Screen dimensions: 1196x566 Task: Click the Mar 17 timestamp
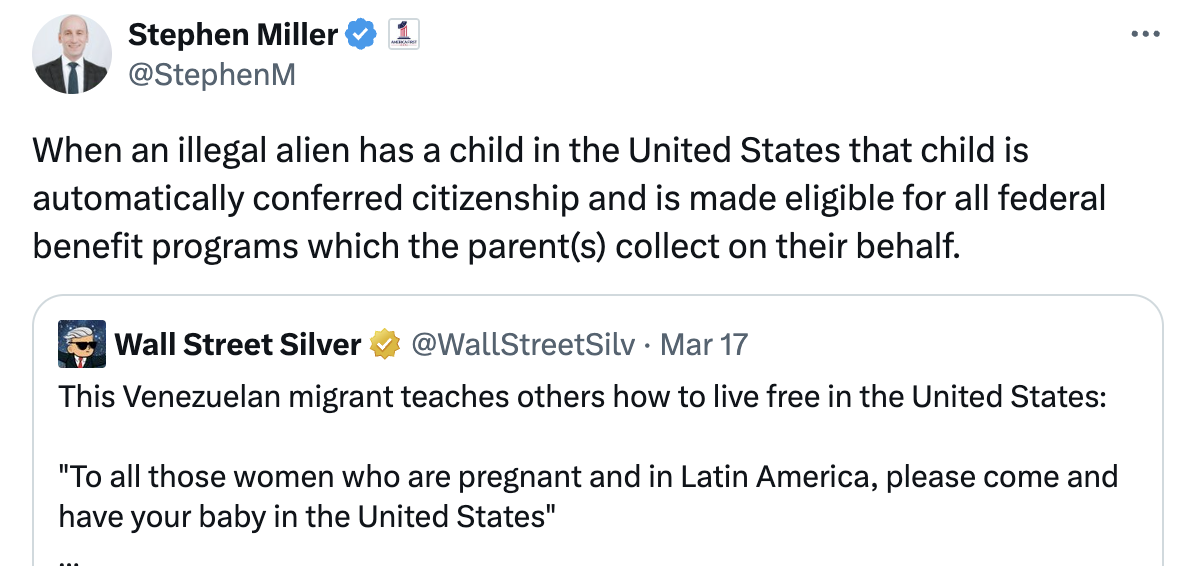705,345
